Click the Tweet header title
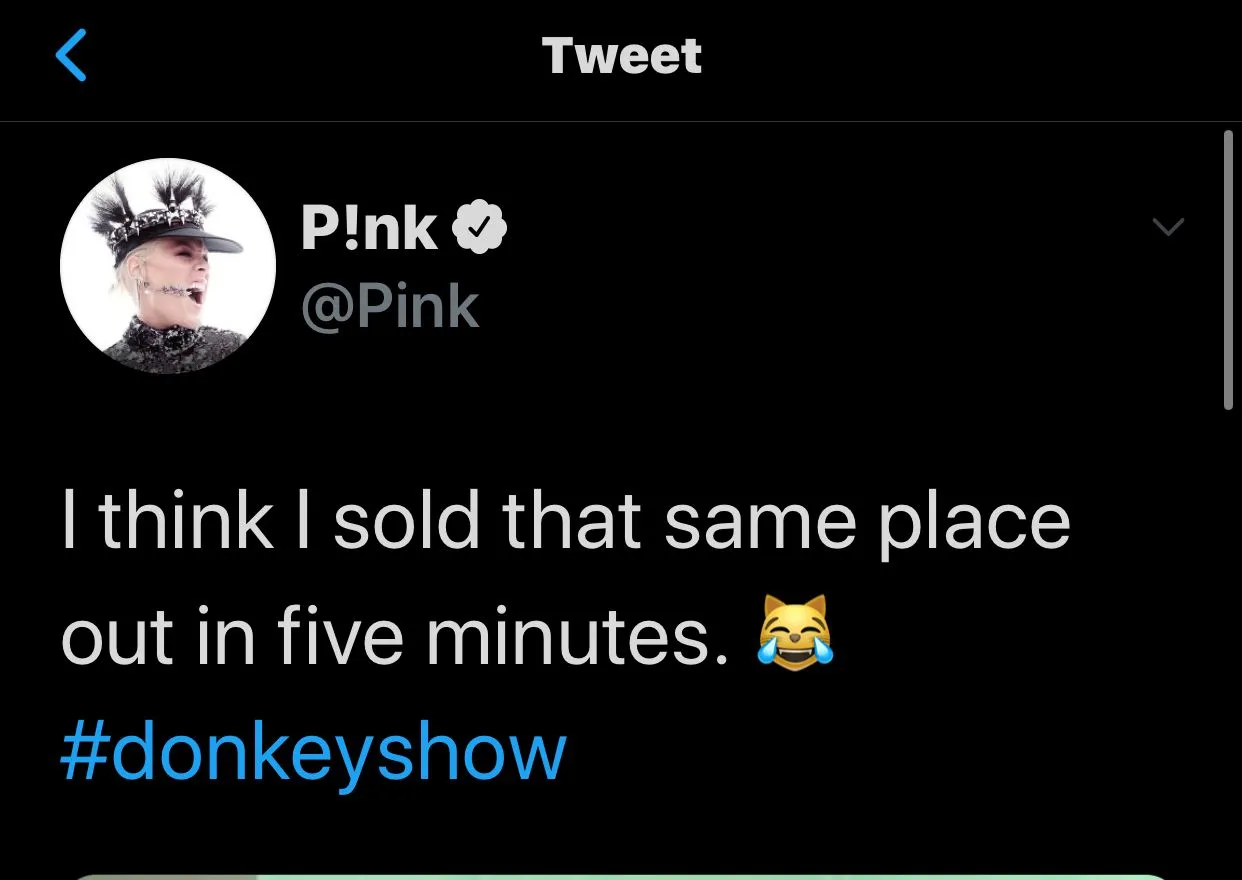The image size is (1242, 880). point(621,55)
